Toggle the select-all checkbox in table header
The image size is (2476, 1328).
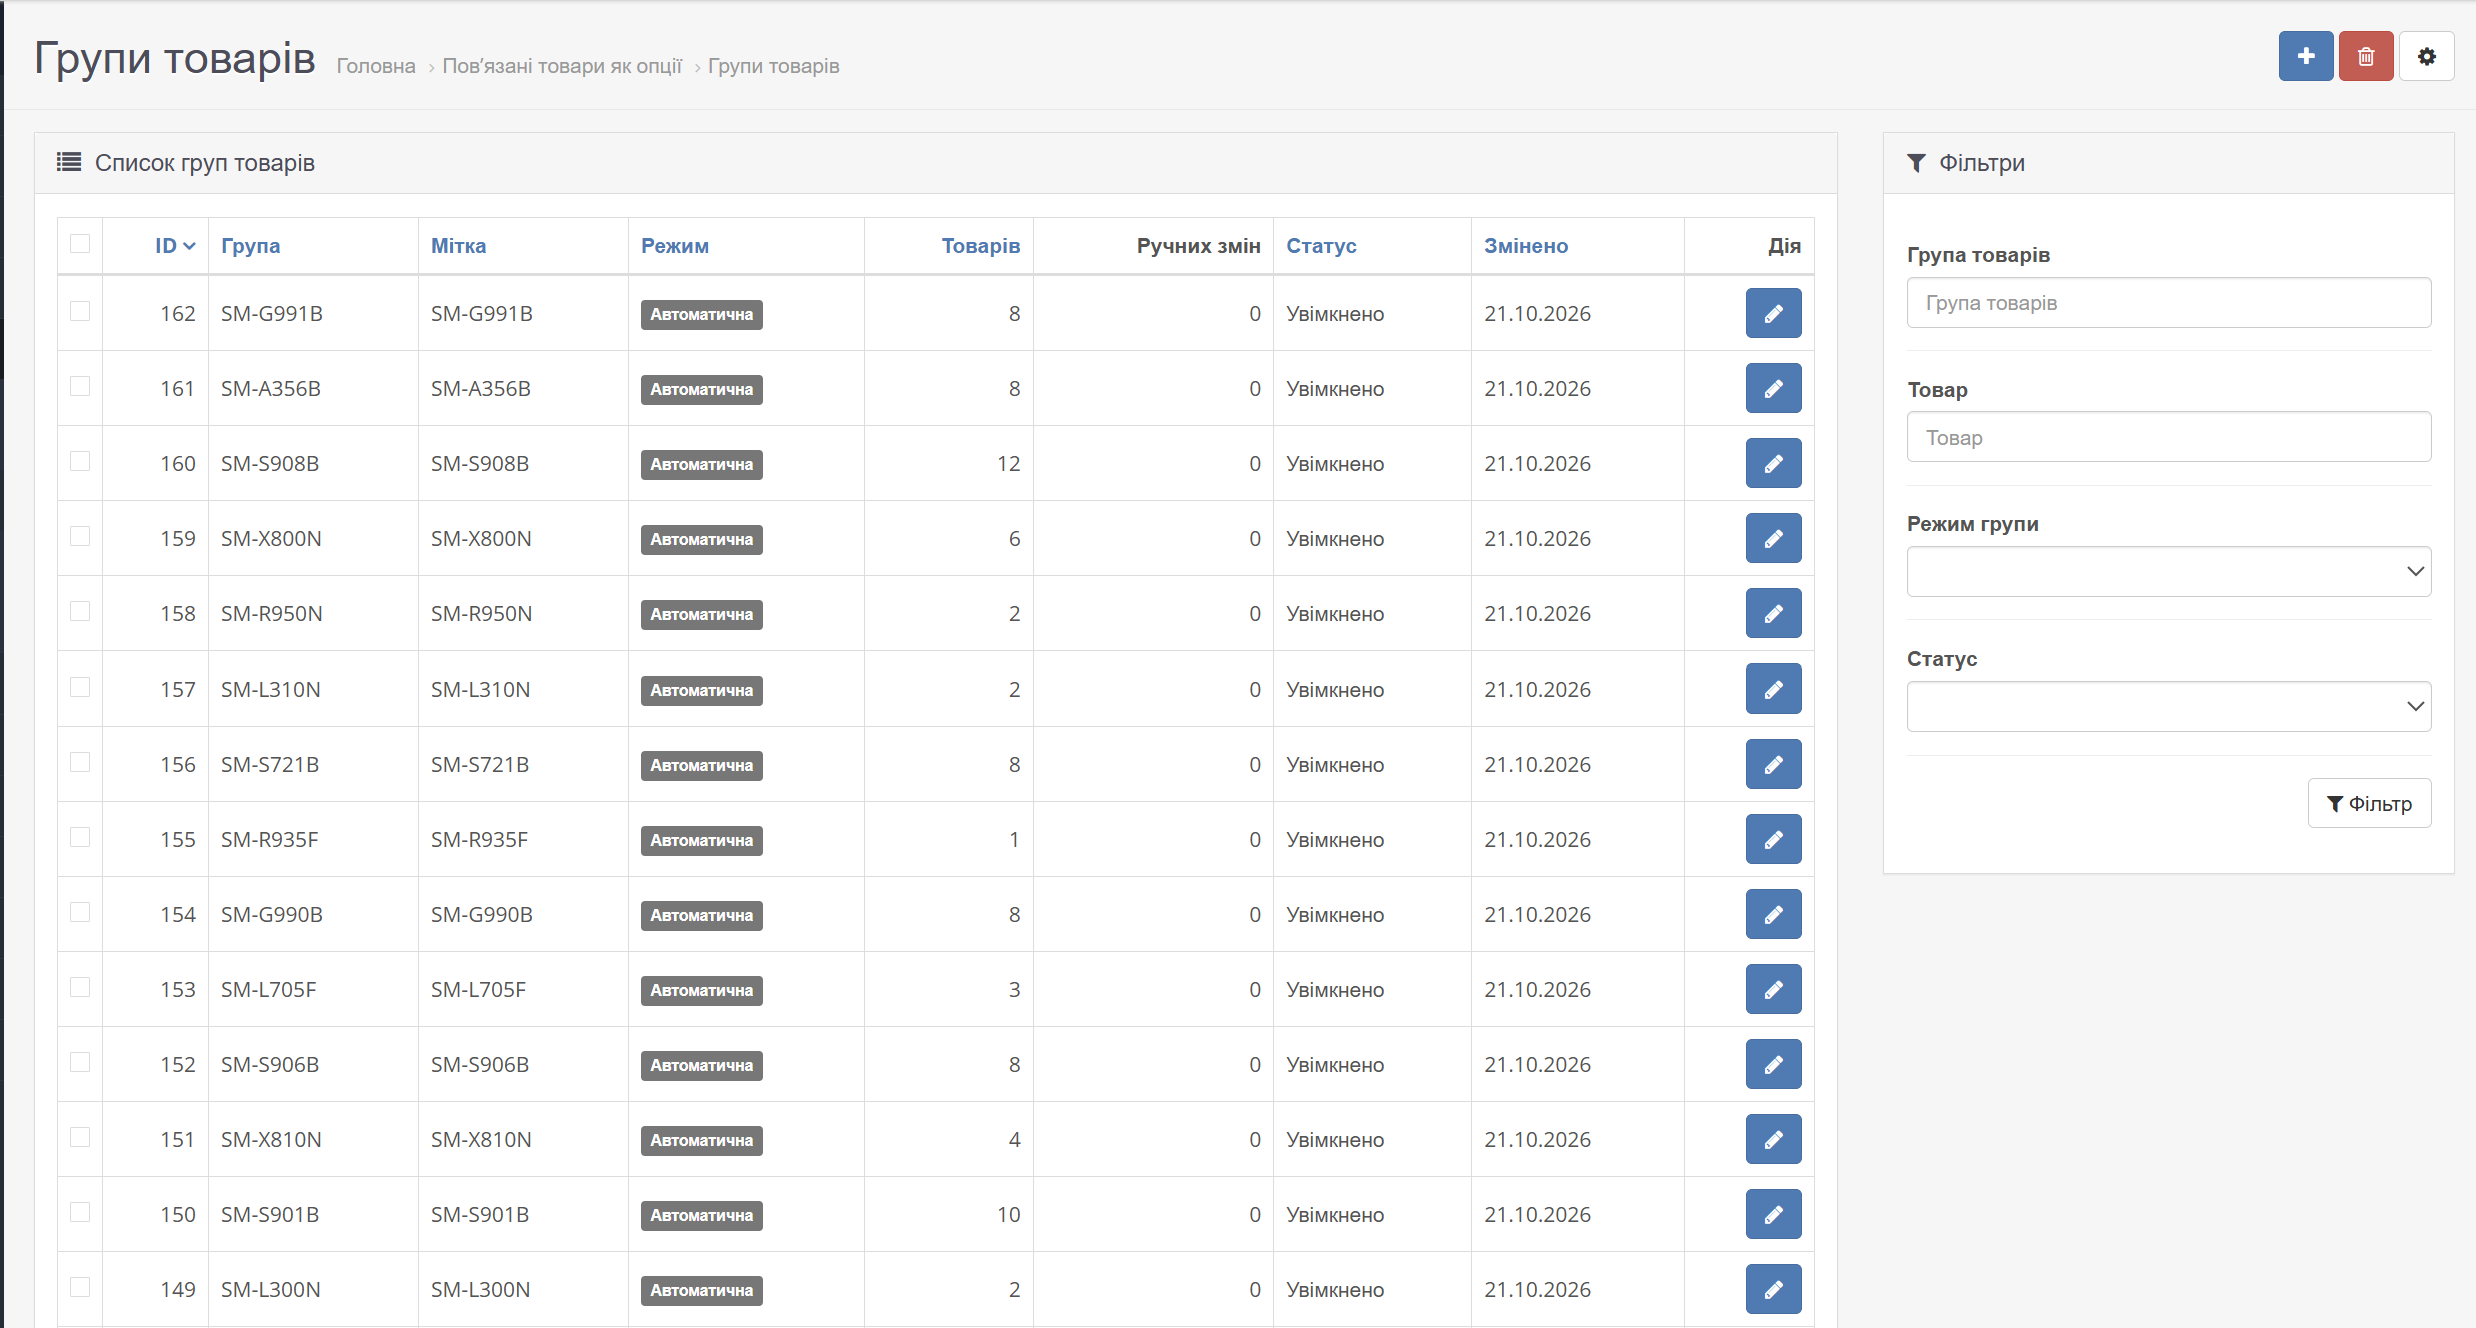[80, 244]
